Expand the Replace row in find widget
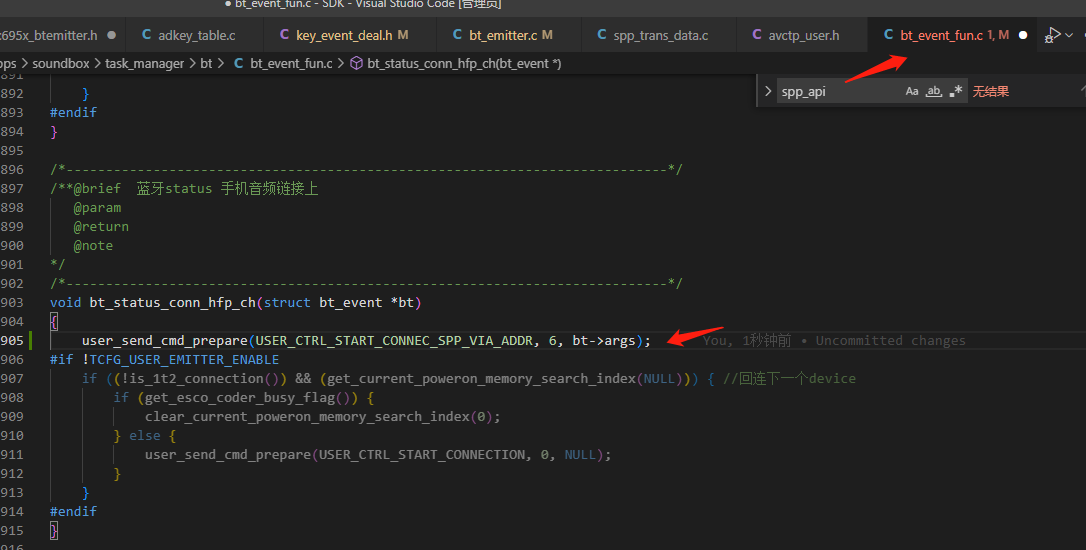 click(x=767, y=91)
